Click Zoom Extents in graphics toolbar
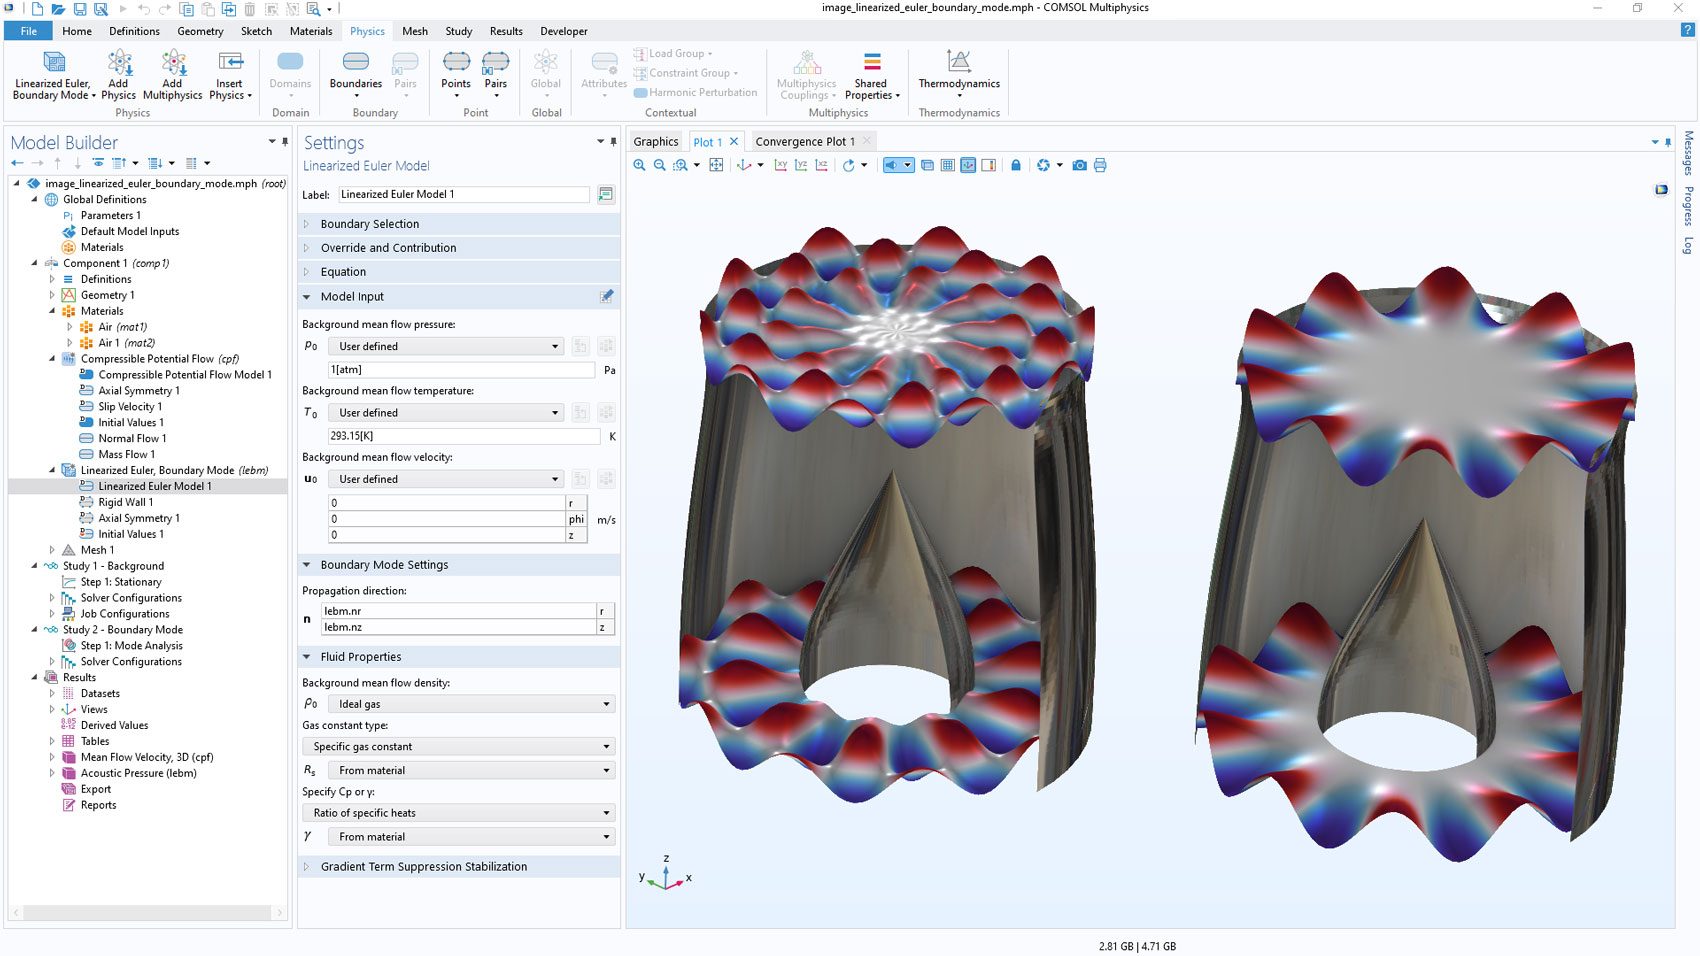The height and width of the screenshot is (956, 1700). (716, 165)
